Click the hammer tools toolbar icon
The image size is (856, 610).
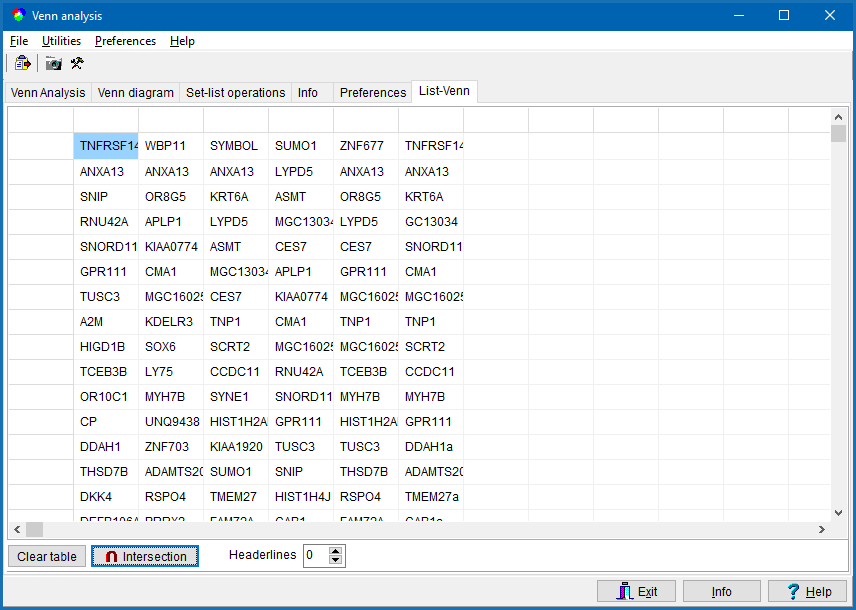pyautogui.click(x=77, y=63)
